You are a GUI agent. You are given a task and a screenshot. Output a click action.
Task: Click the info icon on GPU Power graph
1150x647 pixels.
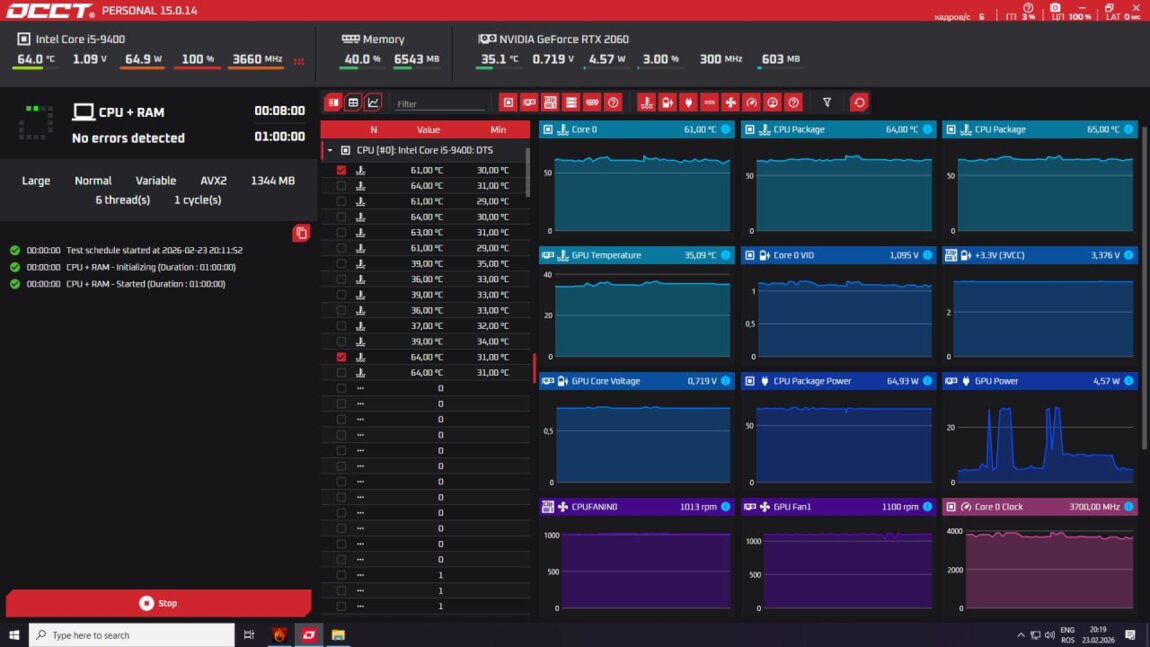click(1129, 381)
